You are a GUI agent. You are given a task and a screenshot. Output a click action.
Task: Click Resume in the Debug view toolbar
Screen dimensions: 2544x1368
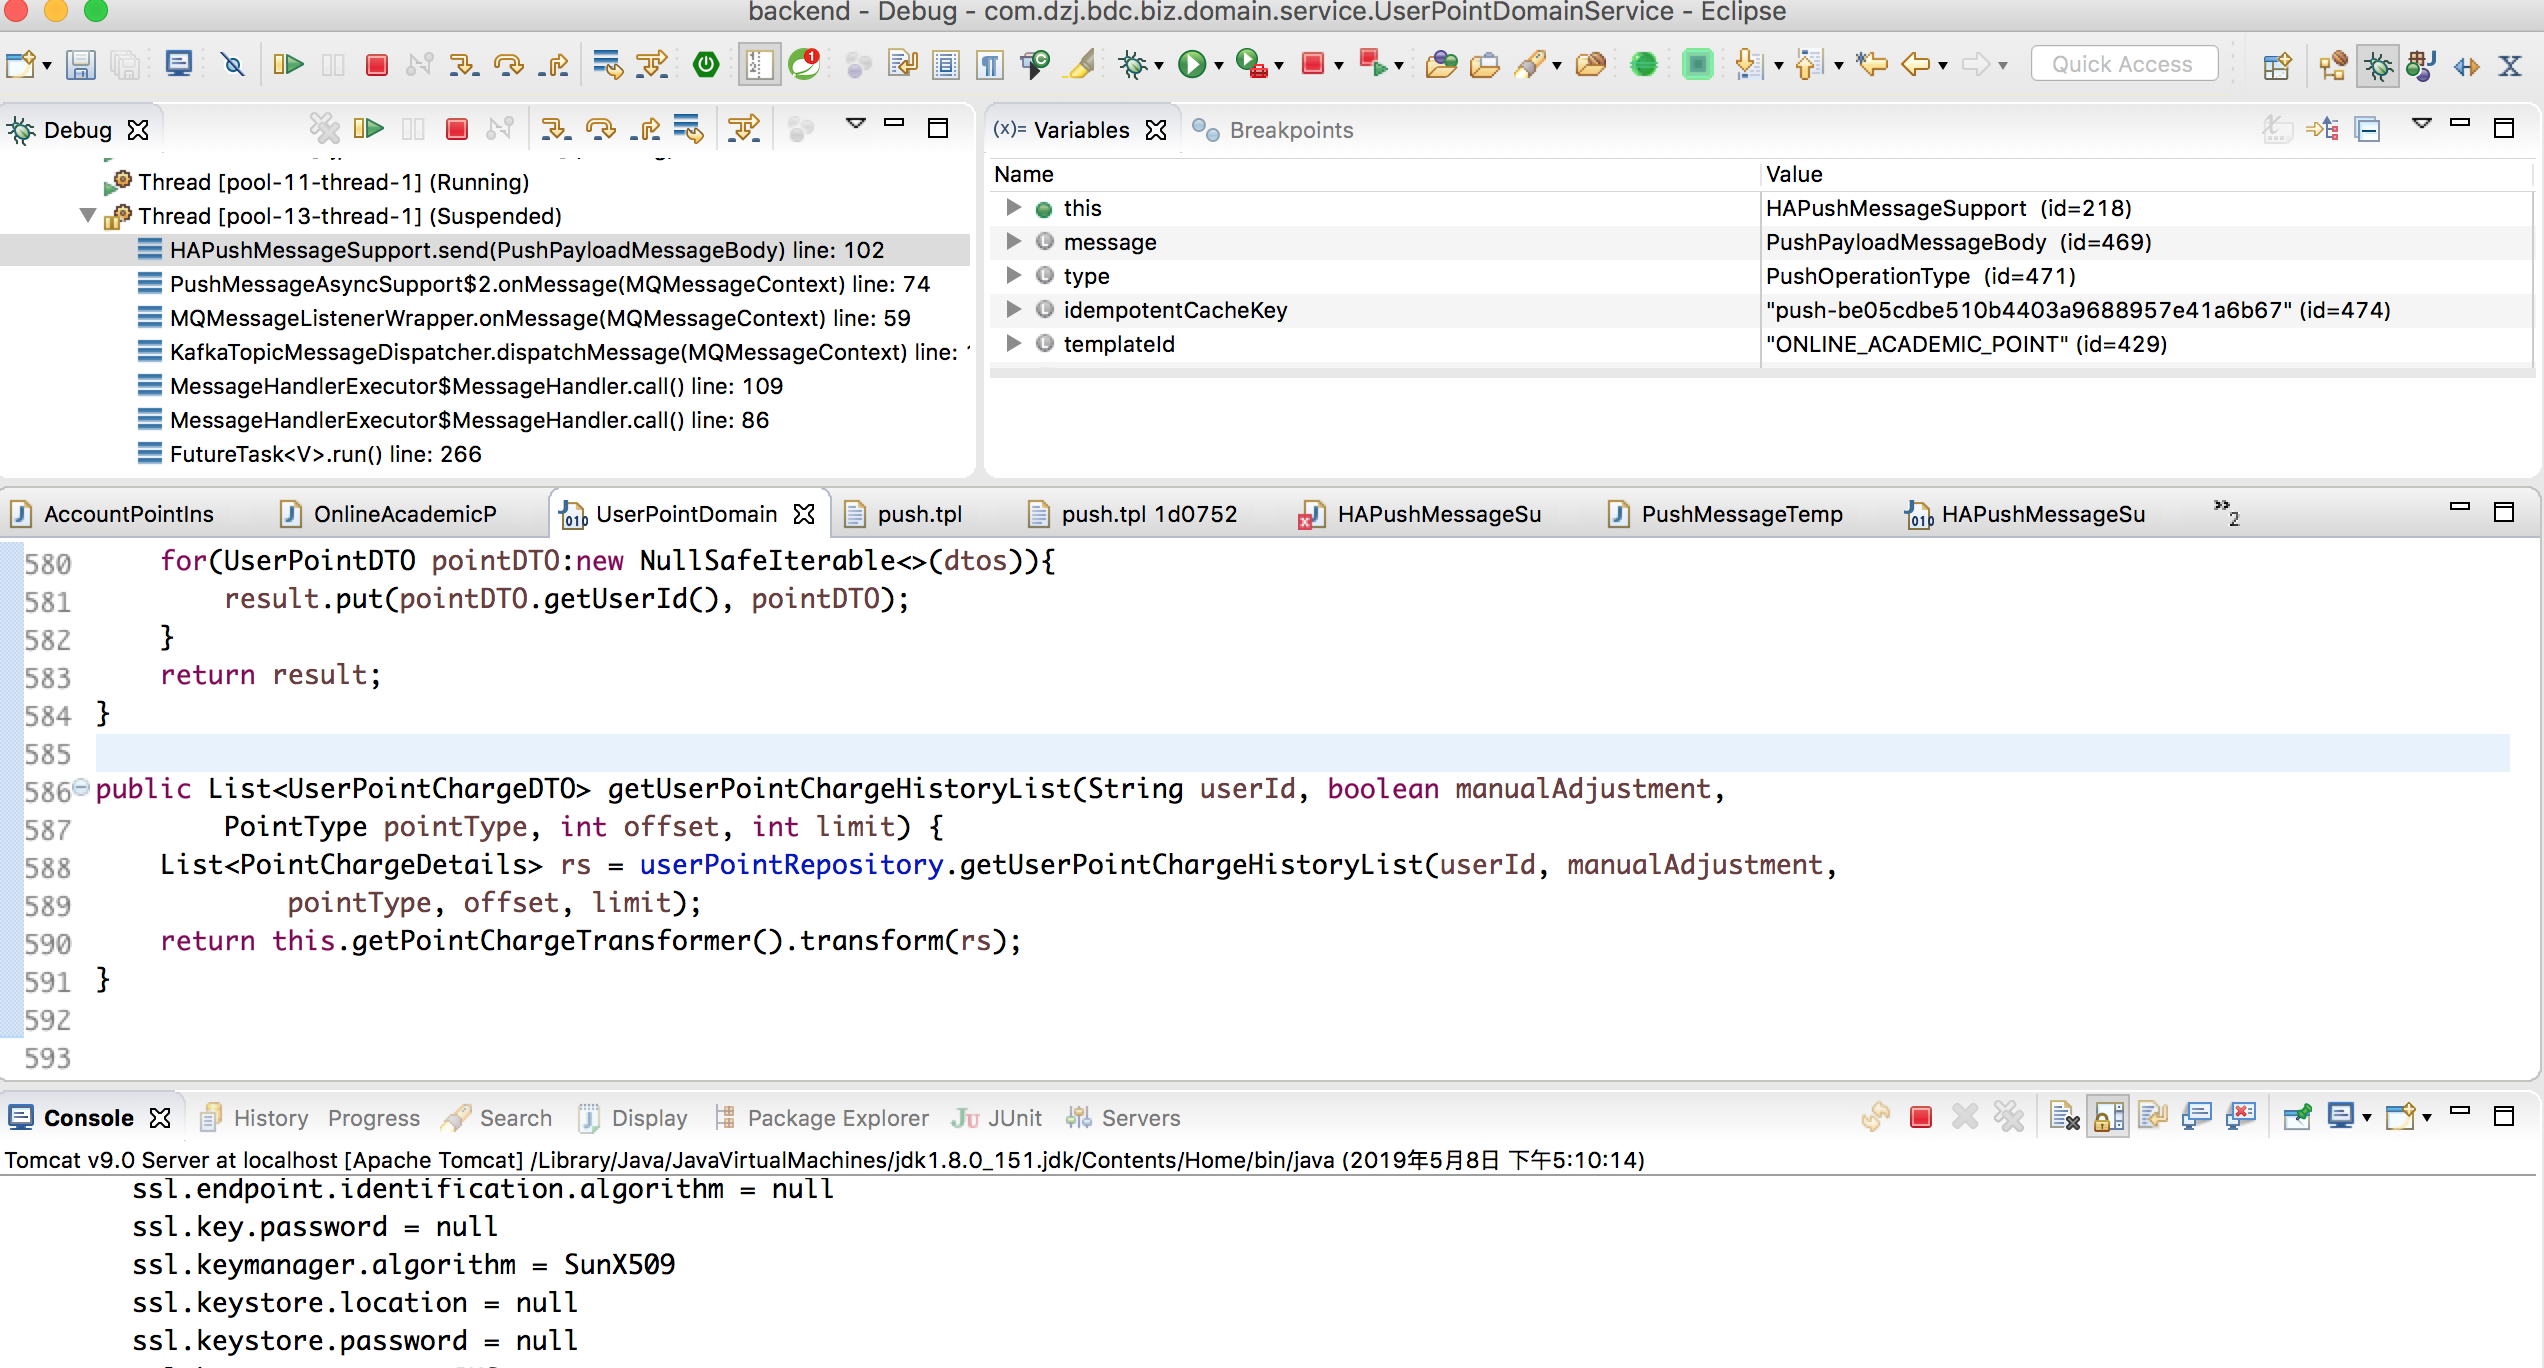368,129
